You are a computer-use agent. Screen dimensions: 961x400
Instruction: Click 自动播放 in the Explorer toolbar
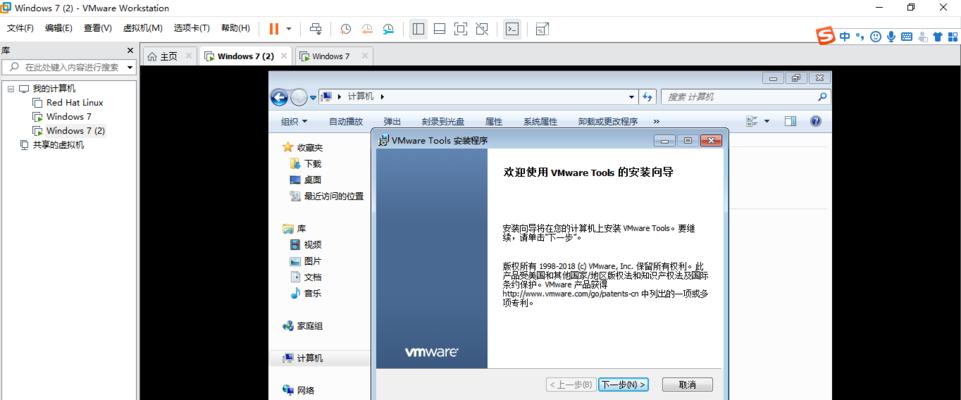[x=346, y=121]
